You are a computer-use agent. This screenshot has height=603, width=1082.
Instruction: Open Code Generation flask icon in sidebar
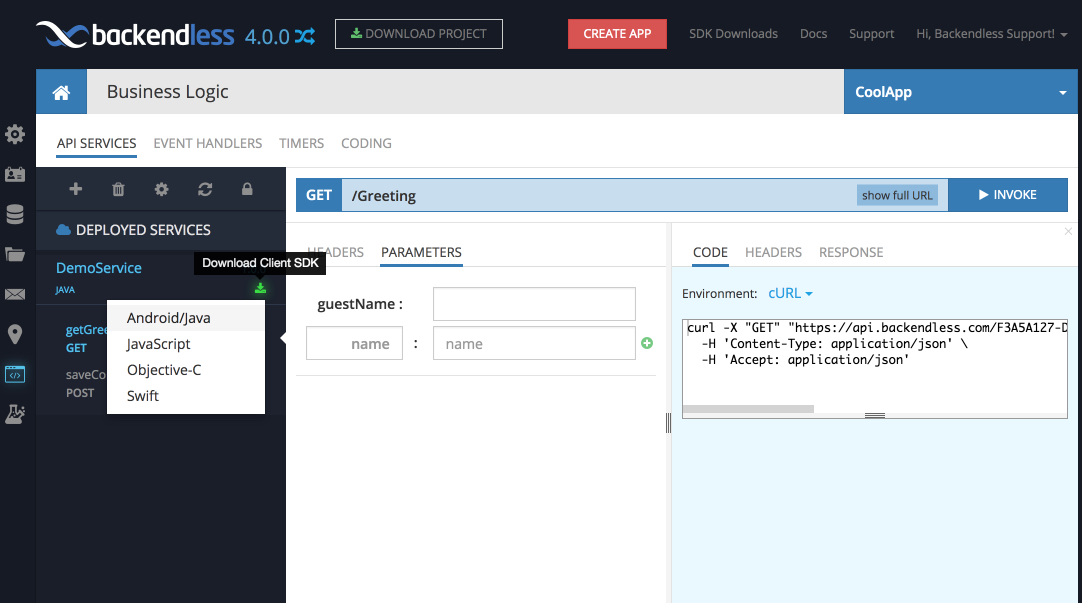pos(14,414)
